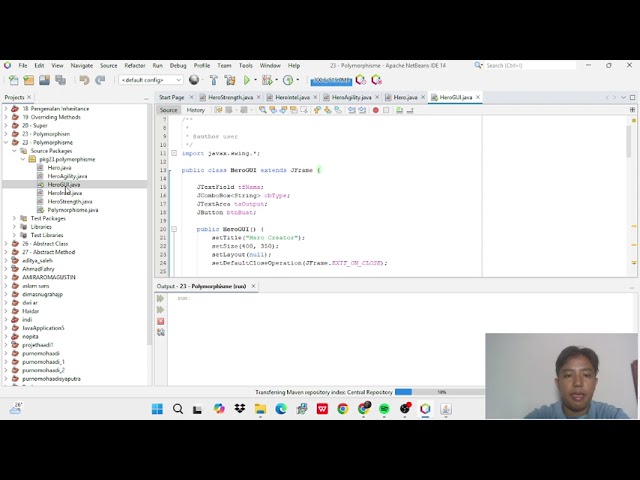Switch to the Hero.java tab

click(x=405, y=97)
